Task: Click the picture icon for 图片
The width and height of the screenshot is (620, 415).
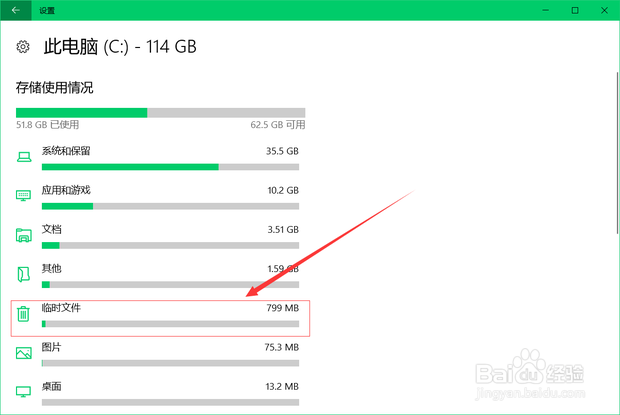Action: click(24, 353)
